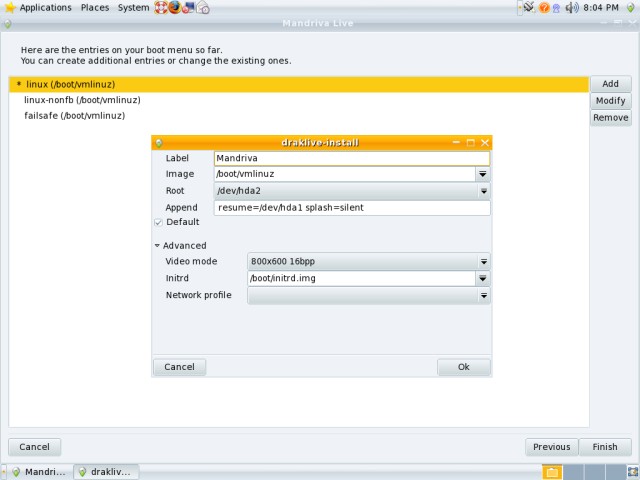Click the draklive-install dialog title icon

(x=159, y=143)
